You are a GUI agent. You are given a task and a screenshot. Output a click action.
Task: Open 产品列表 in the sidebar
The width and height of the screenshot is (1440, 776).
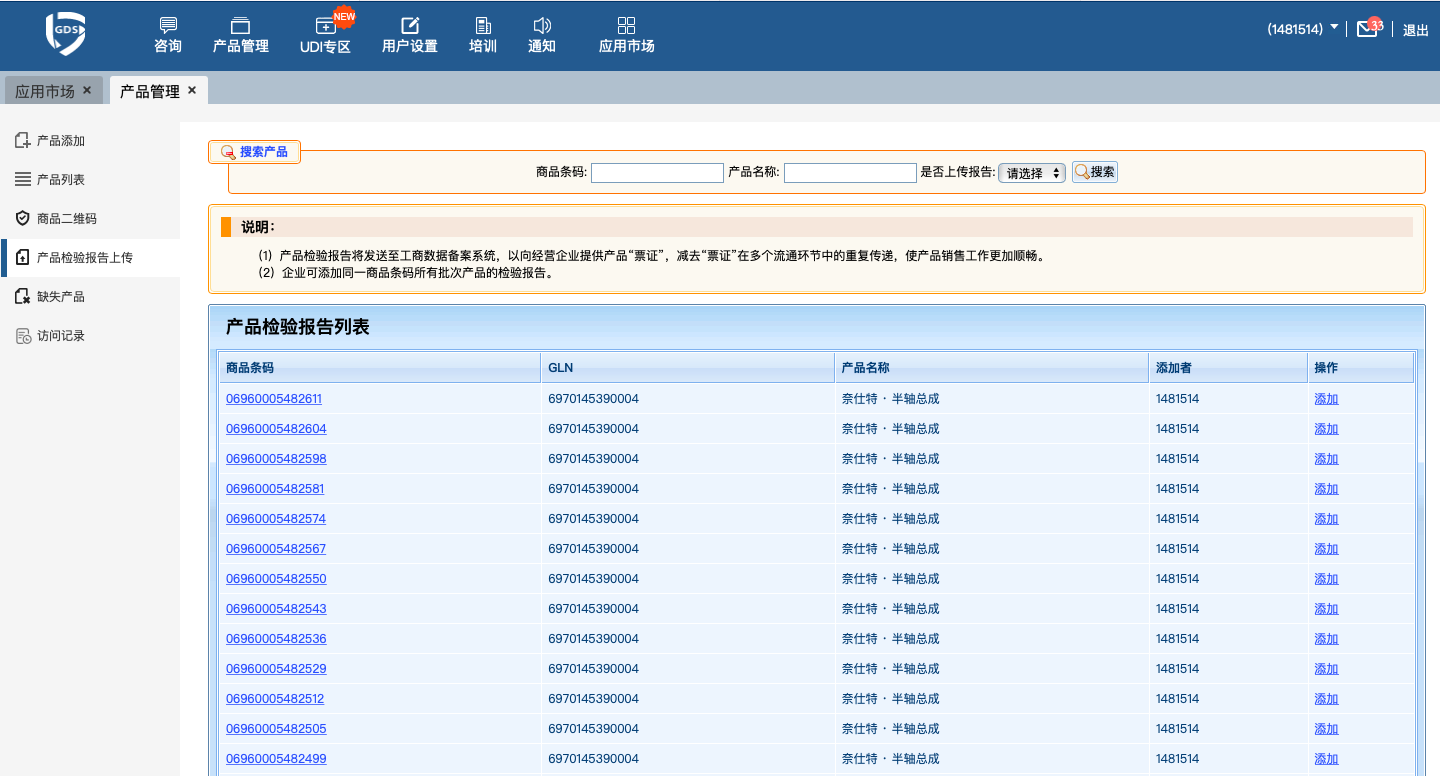click(x=90, y=180)
